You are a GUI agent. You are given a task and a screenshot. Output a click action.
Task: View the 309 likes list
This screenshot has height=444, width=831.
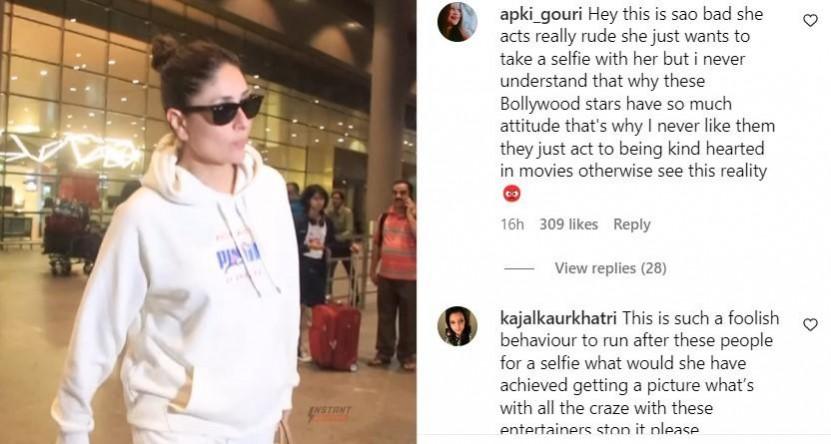click(x=569, y=224)
